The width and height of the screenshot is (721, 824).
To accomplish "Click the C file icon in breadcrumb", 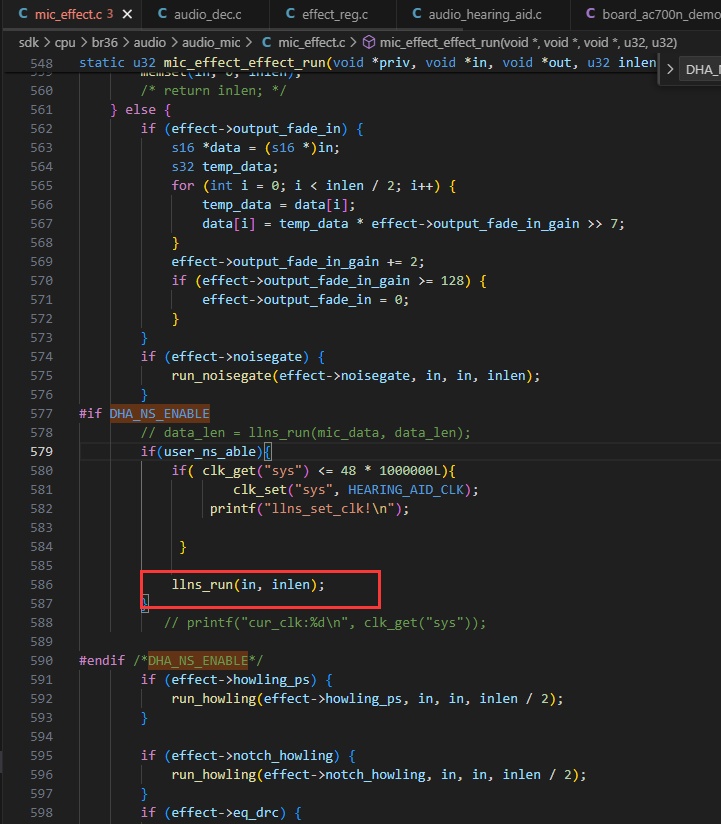I will pos(267,42).
